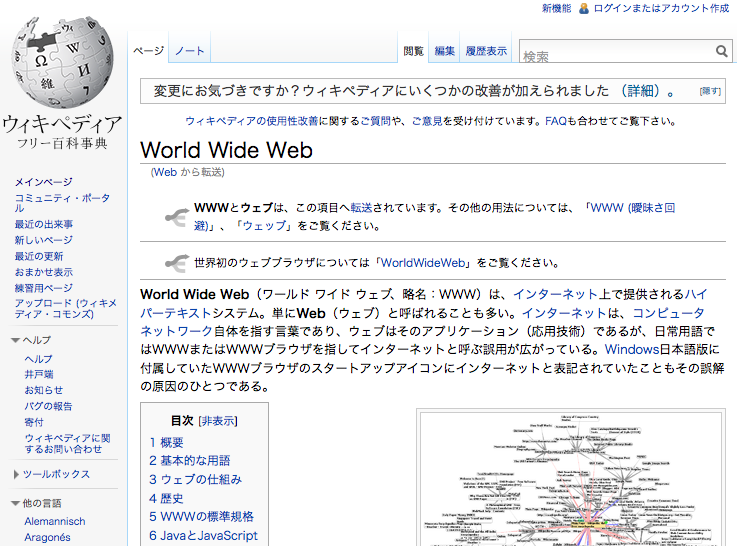Click おまかせ表示 random article link
Image resolution: width=737 pixels, height=546 pixels.
tap(43, 272)
